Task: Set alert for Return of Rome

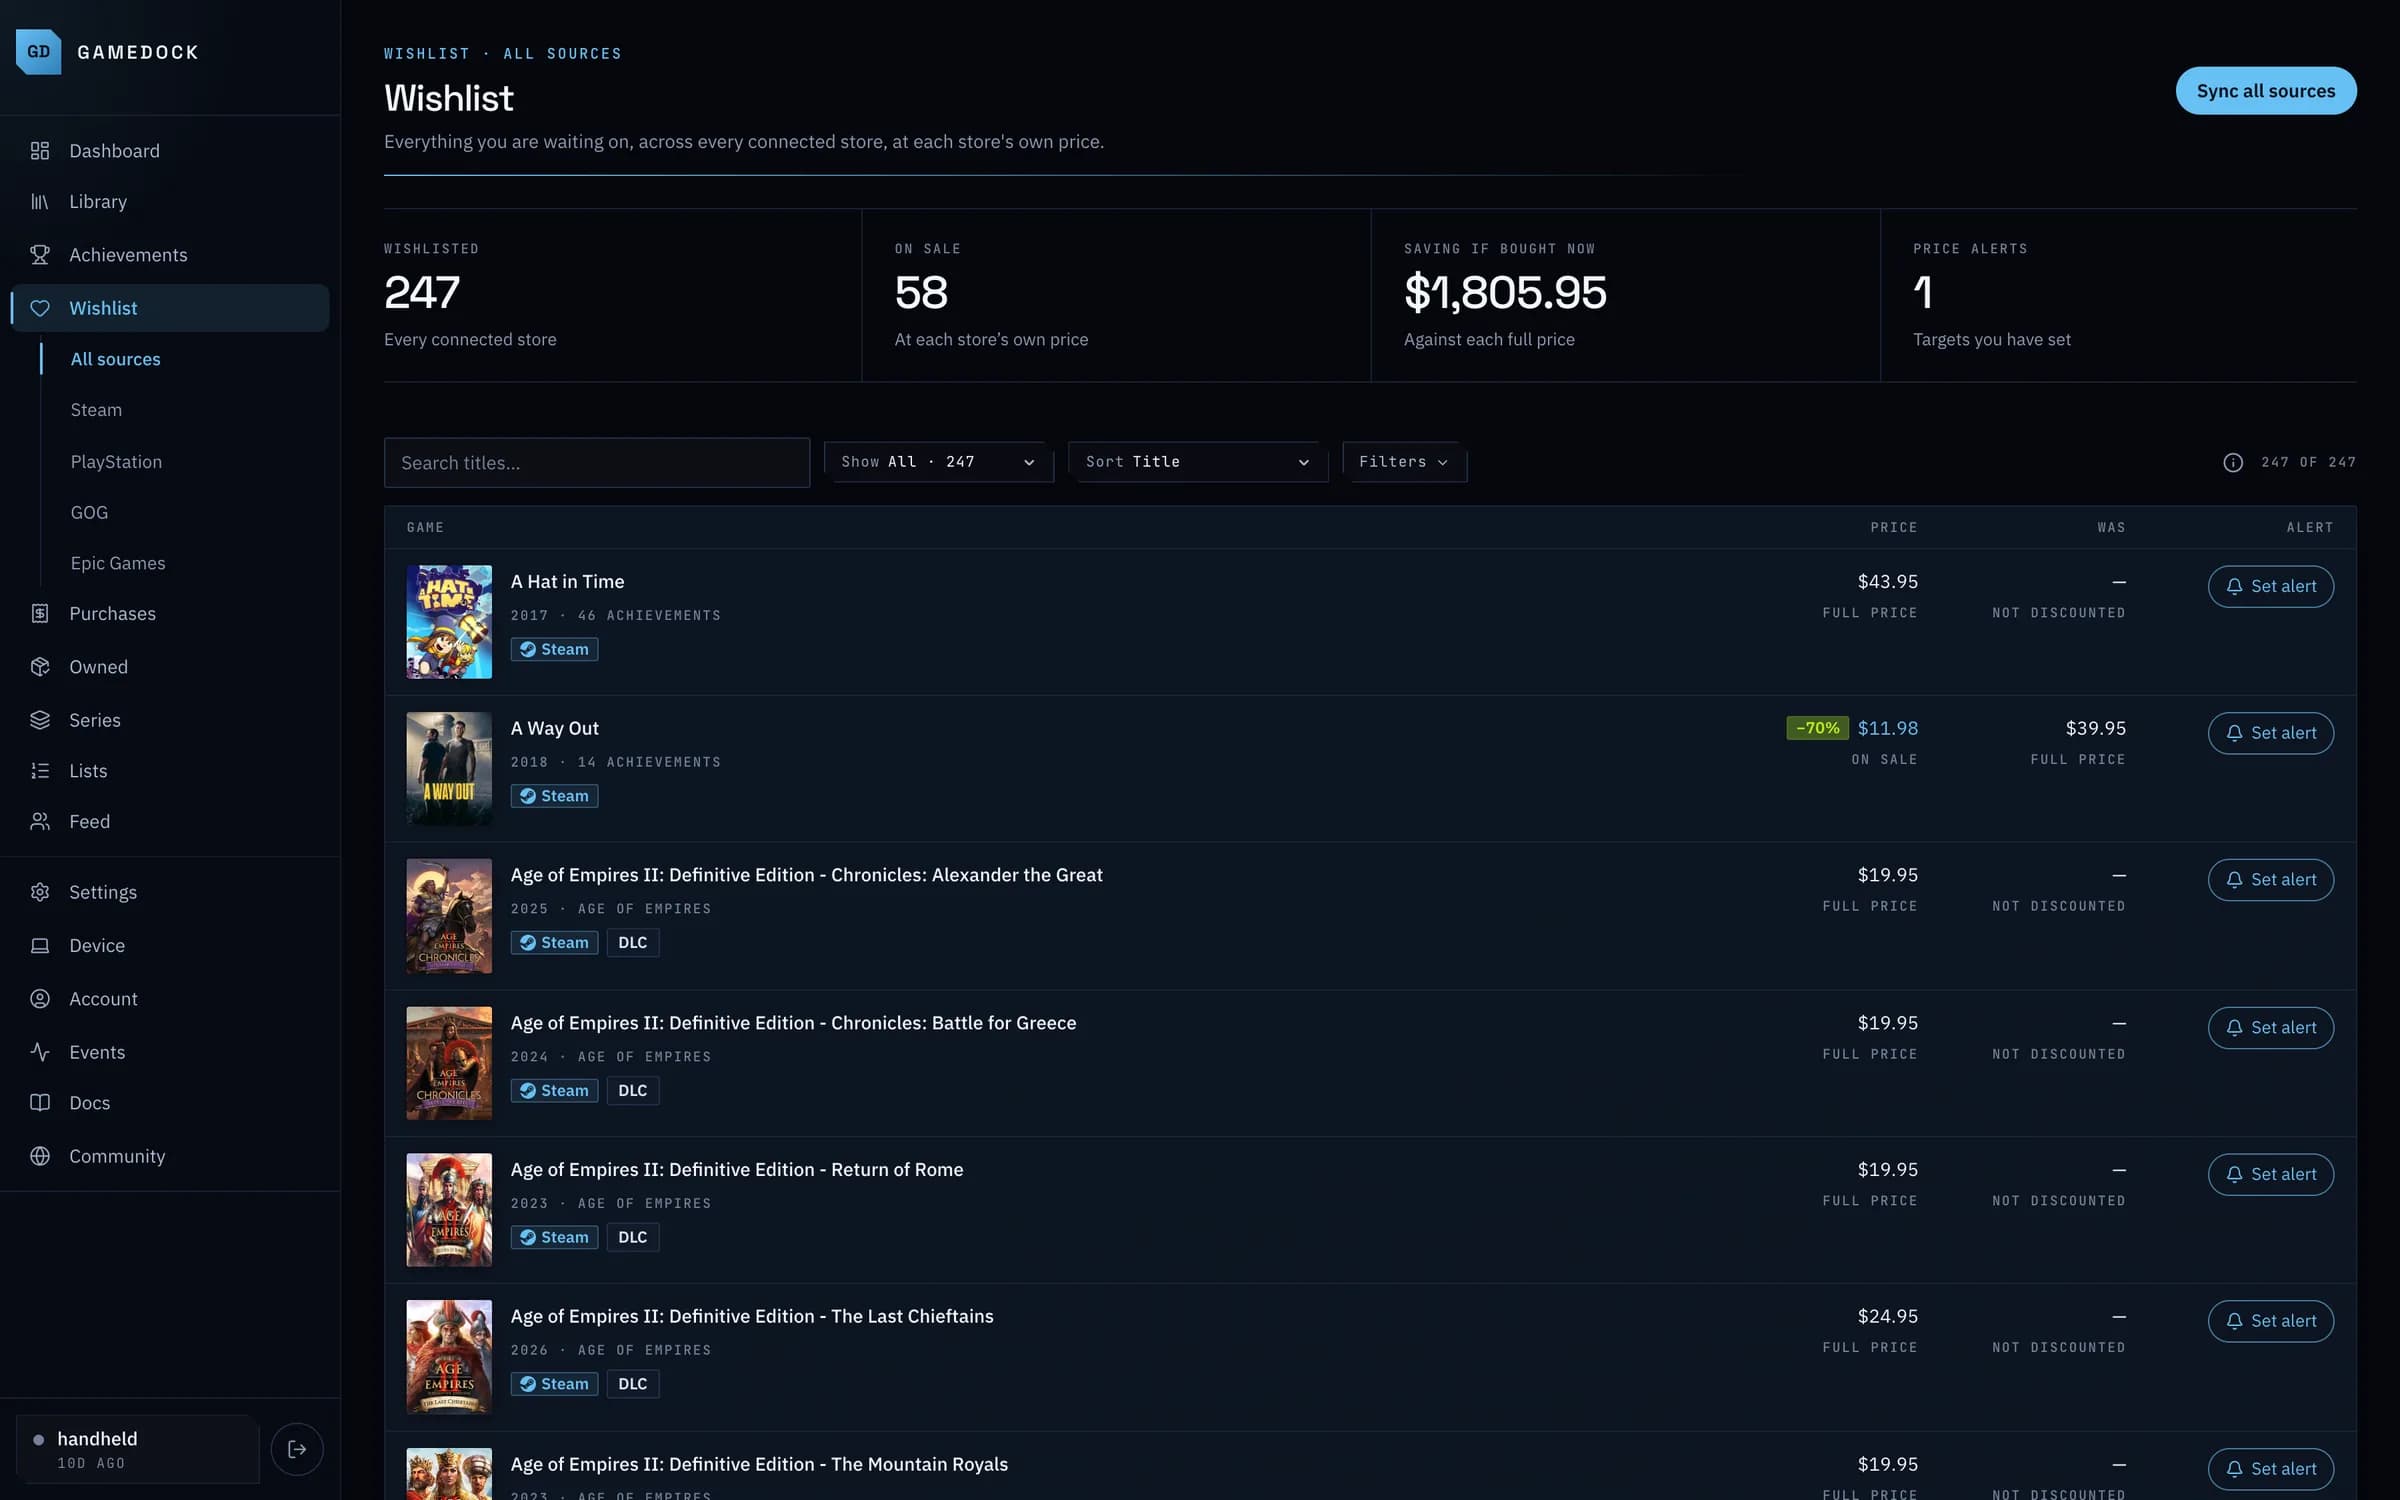Action: pyautogui.click(x=2271, y=1175)
